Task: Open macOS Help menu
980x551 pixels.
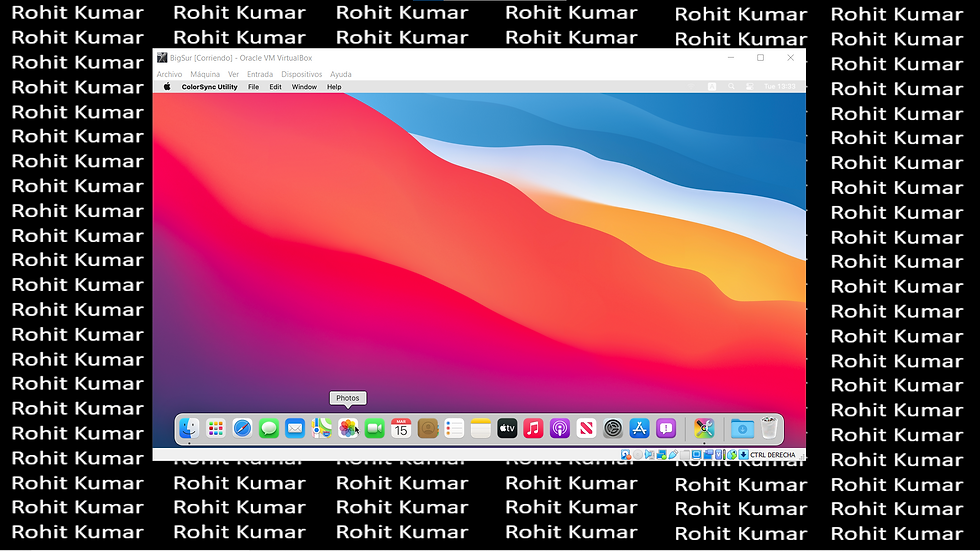Action: click(x=334, y=87)
